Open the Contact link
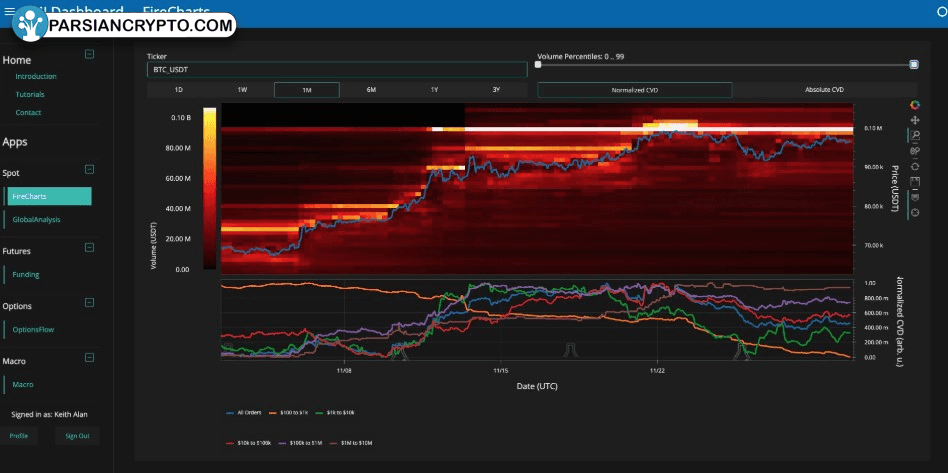Viewport: 948px width, 473px height. 28,113
